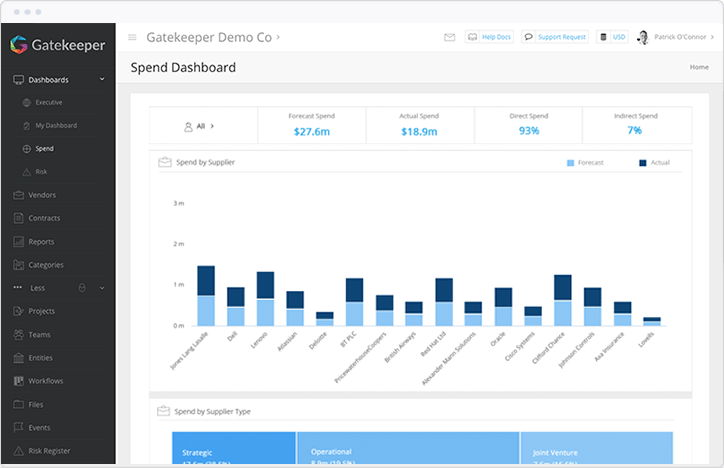
Task: Click the Forecast Spend $27.6m value
Action: click(312, 132)
